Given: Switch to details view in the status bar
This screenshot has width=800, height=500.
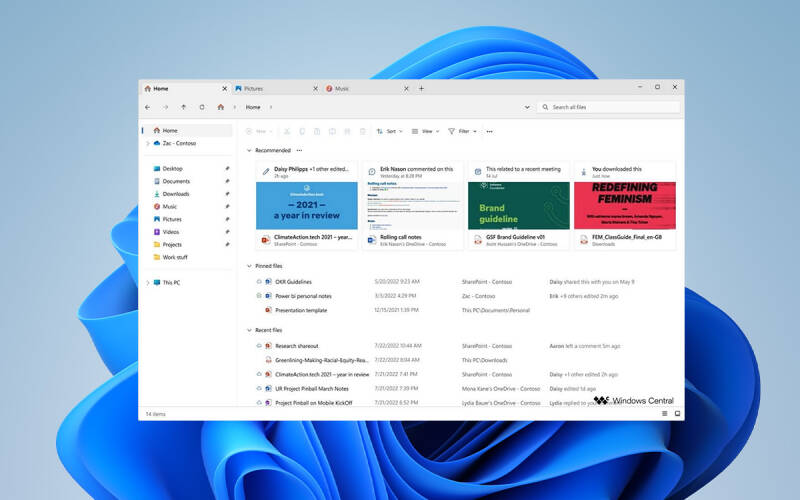Looking at the screenshot, I should tap(664, 414).
